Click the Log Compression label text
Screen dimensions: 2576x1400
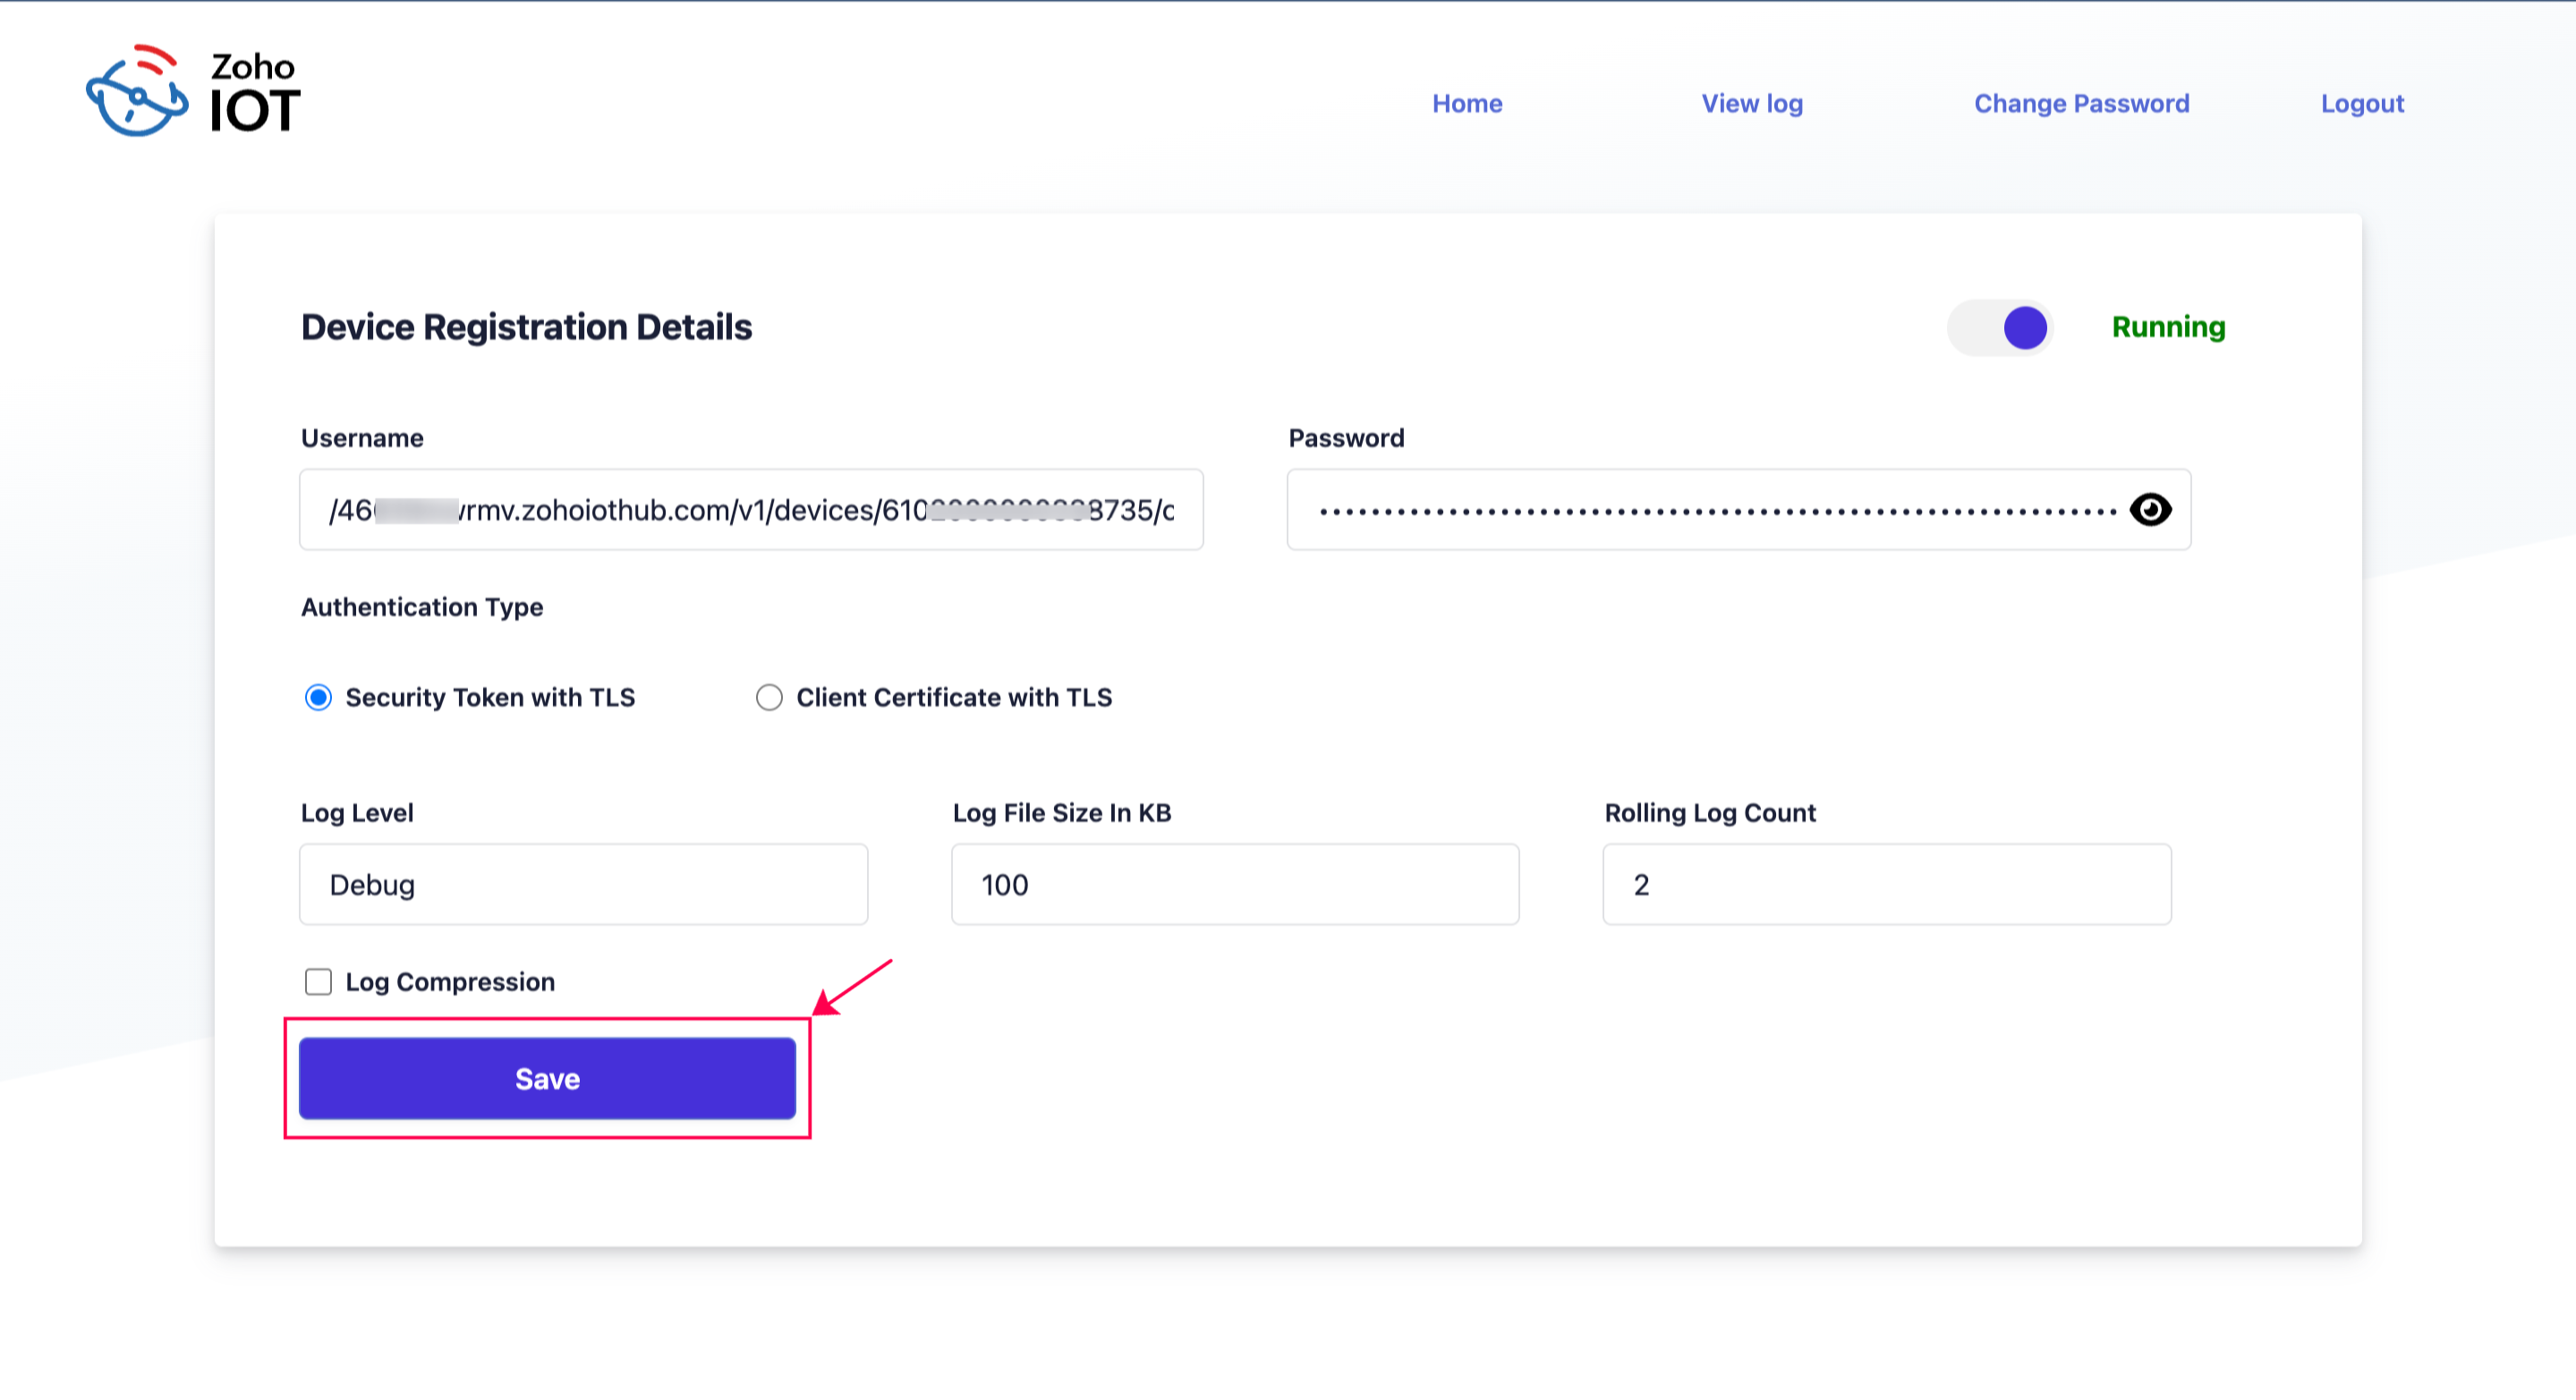click(450, 982)
